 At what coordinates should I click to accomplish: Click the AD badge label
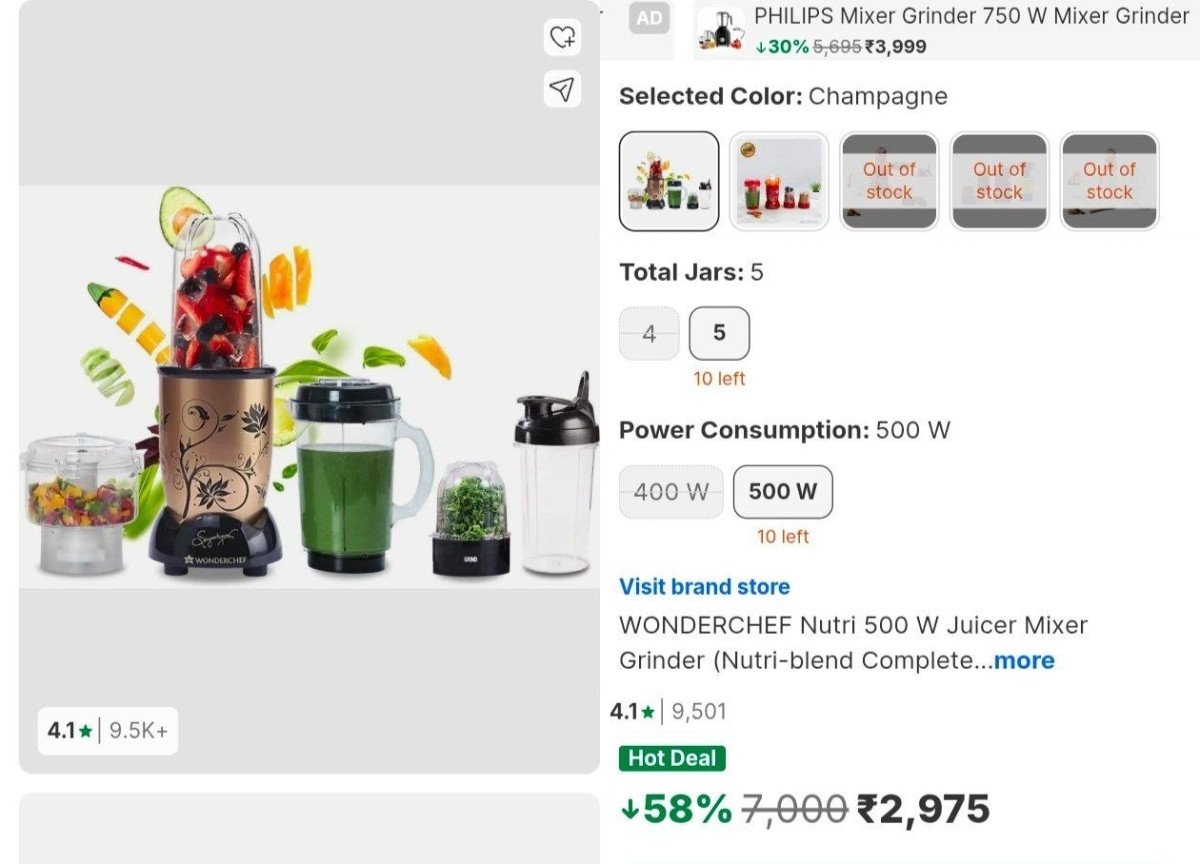649,18
